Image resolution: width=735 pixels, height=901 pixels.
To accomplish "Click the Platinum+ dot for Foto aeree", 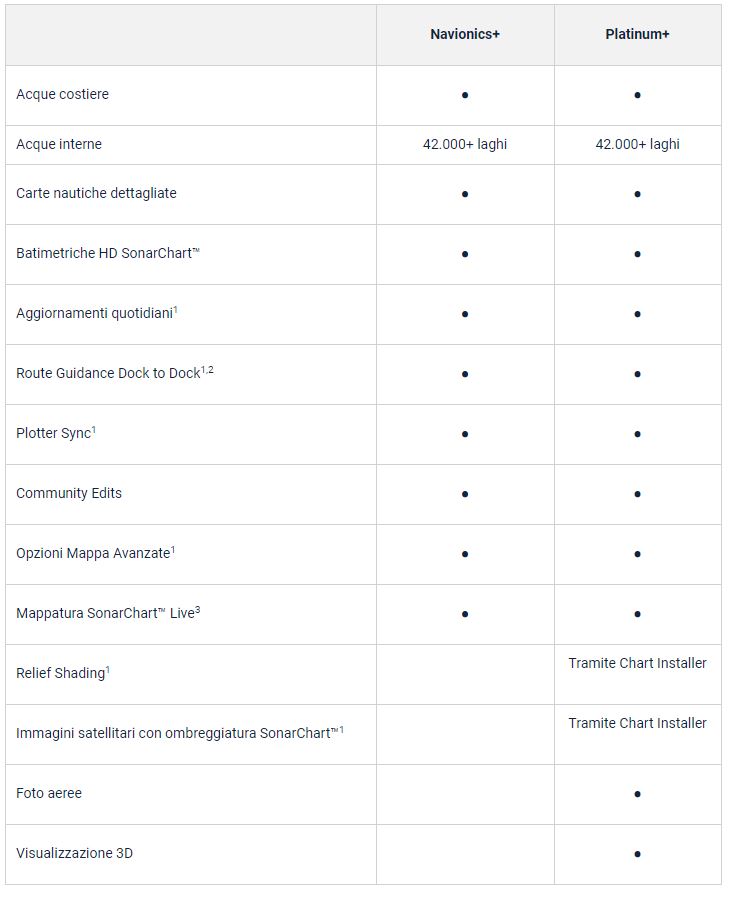I will click(637, 794).
